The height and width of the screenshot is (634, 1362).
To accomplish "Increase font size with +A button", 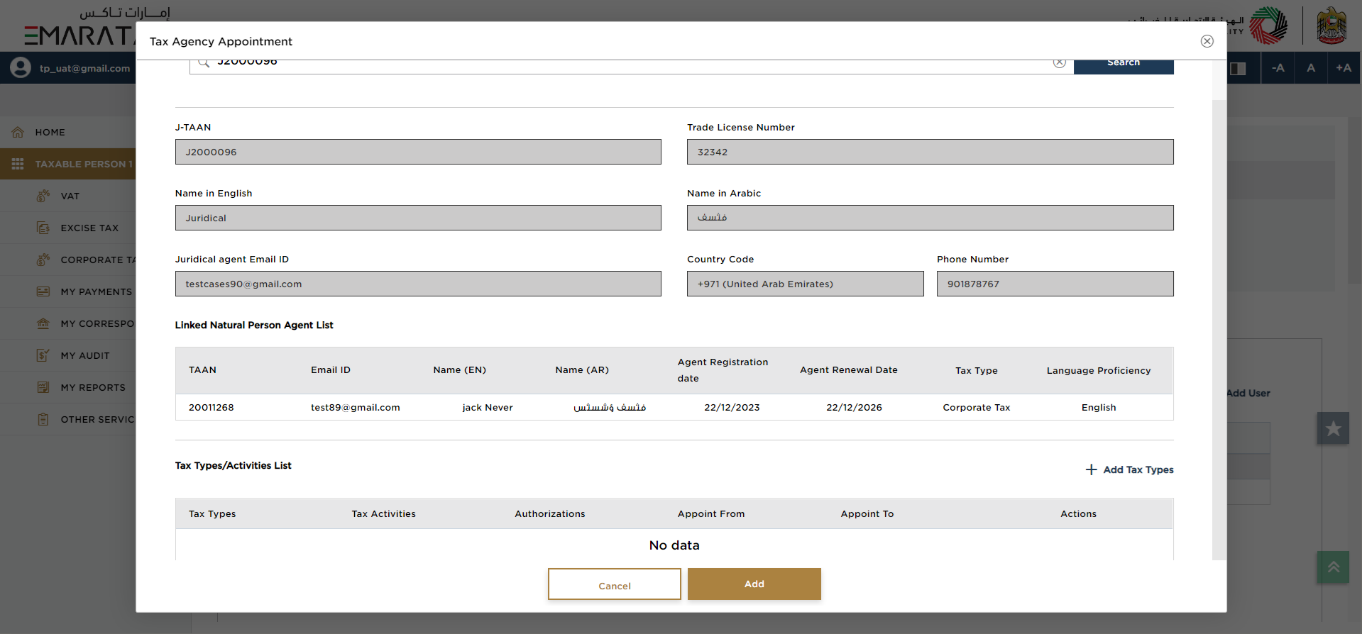I will (x=1343, y=68).
